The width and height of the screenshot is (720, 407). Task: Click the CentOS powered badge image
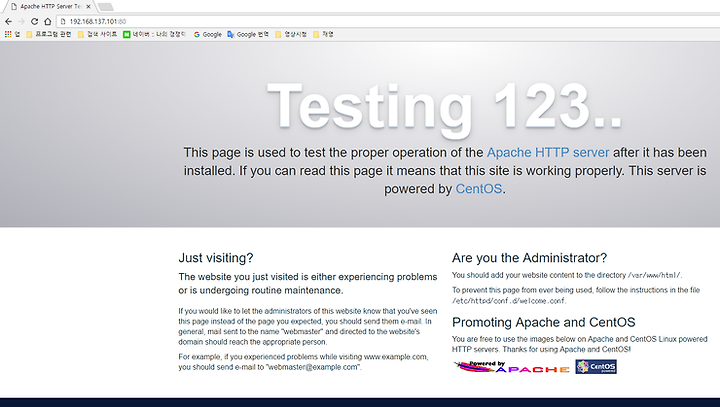[x=596, y=367]
